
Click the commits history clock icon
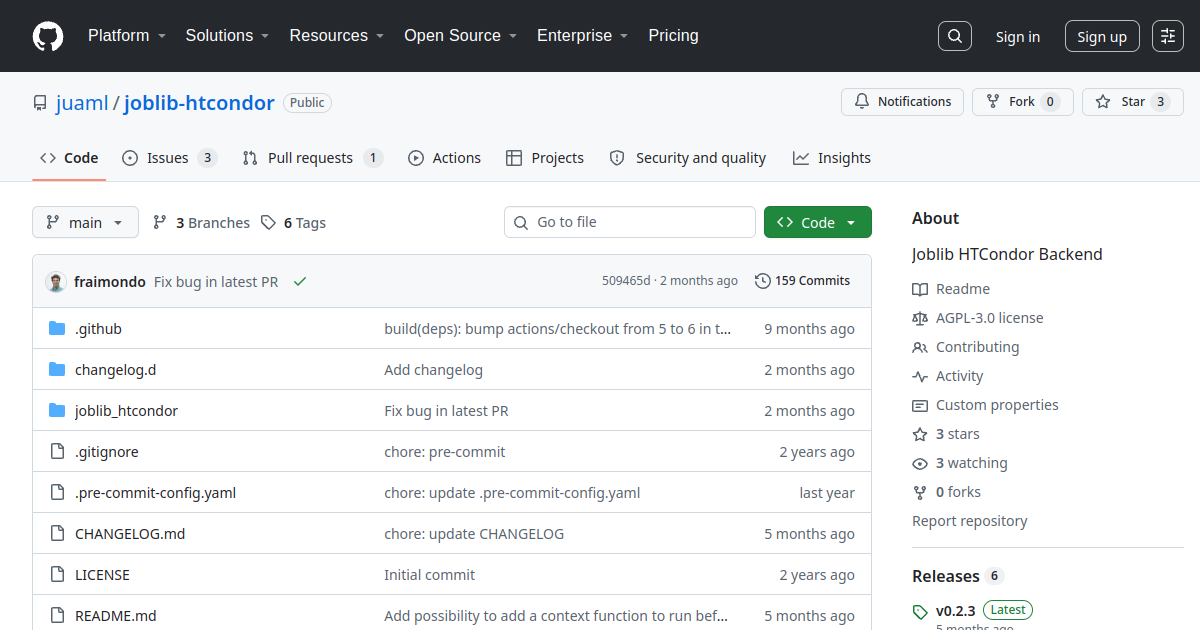pos(763,281)
